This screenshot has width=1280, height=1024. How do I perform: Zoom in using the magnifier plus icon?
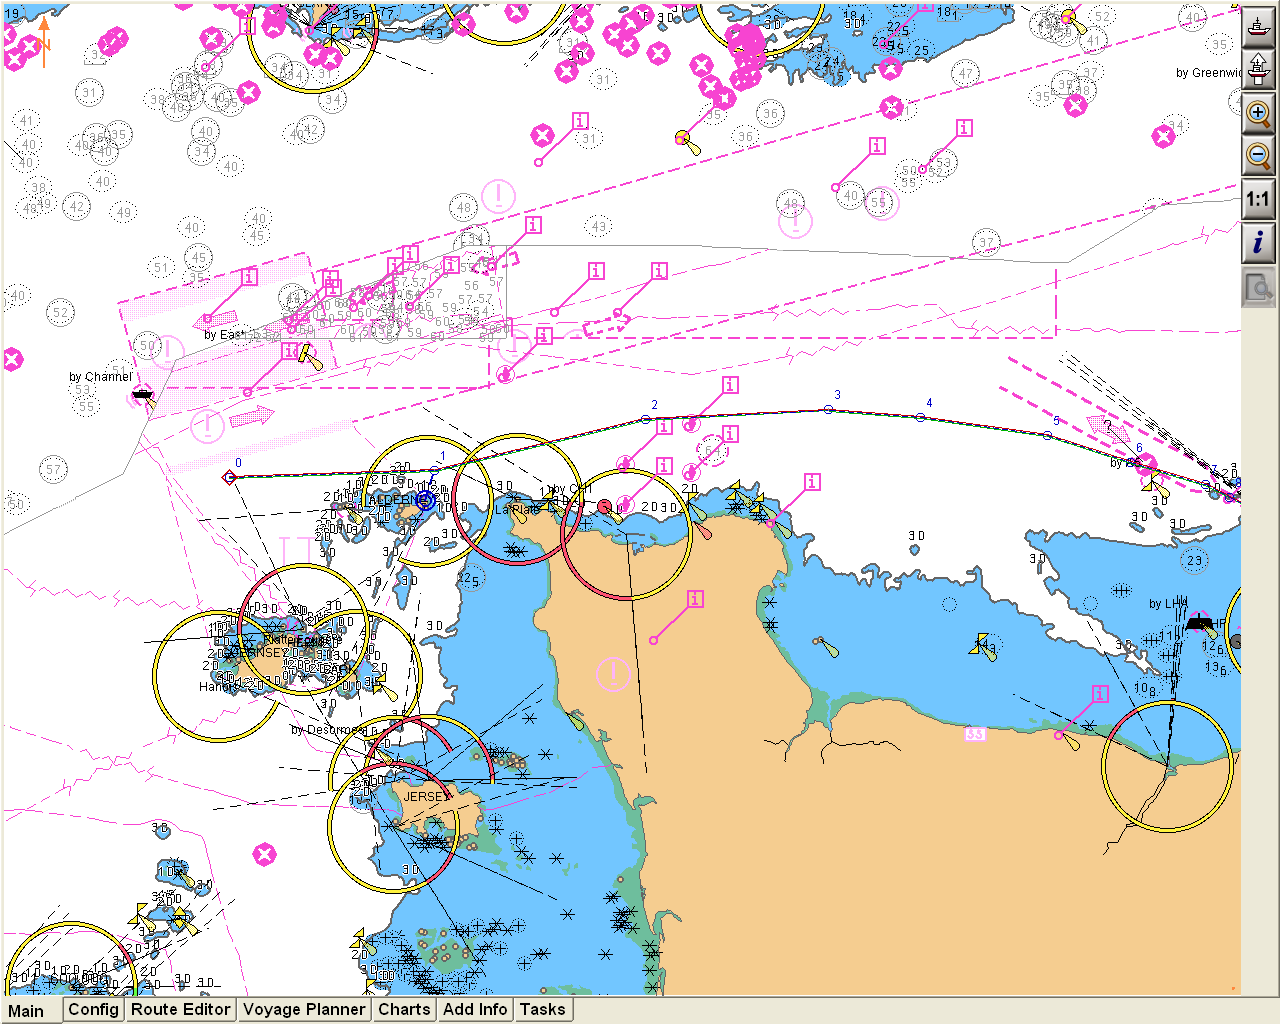tap(1258, 114)
